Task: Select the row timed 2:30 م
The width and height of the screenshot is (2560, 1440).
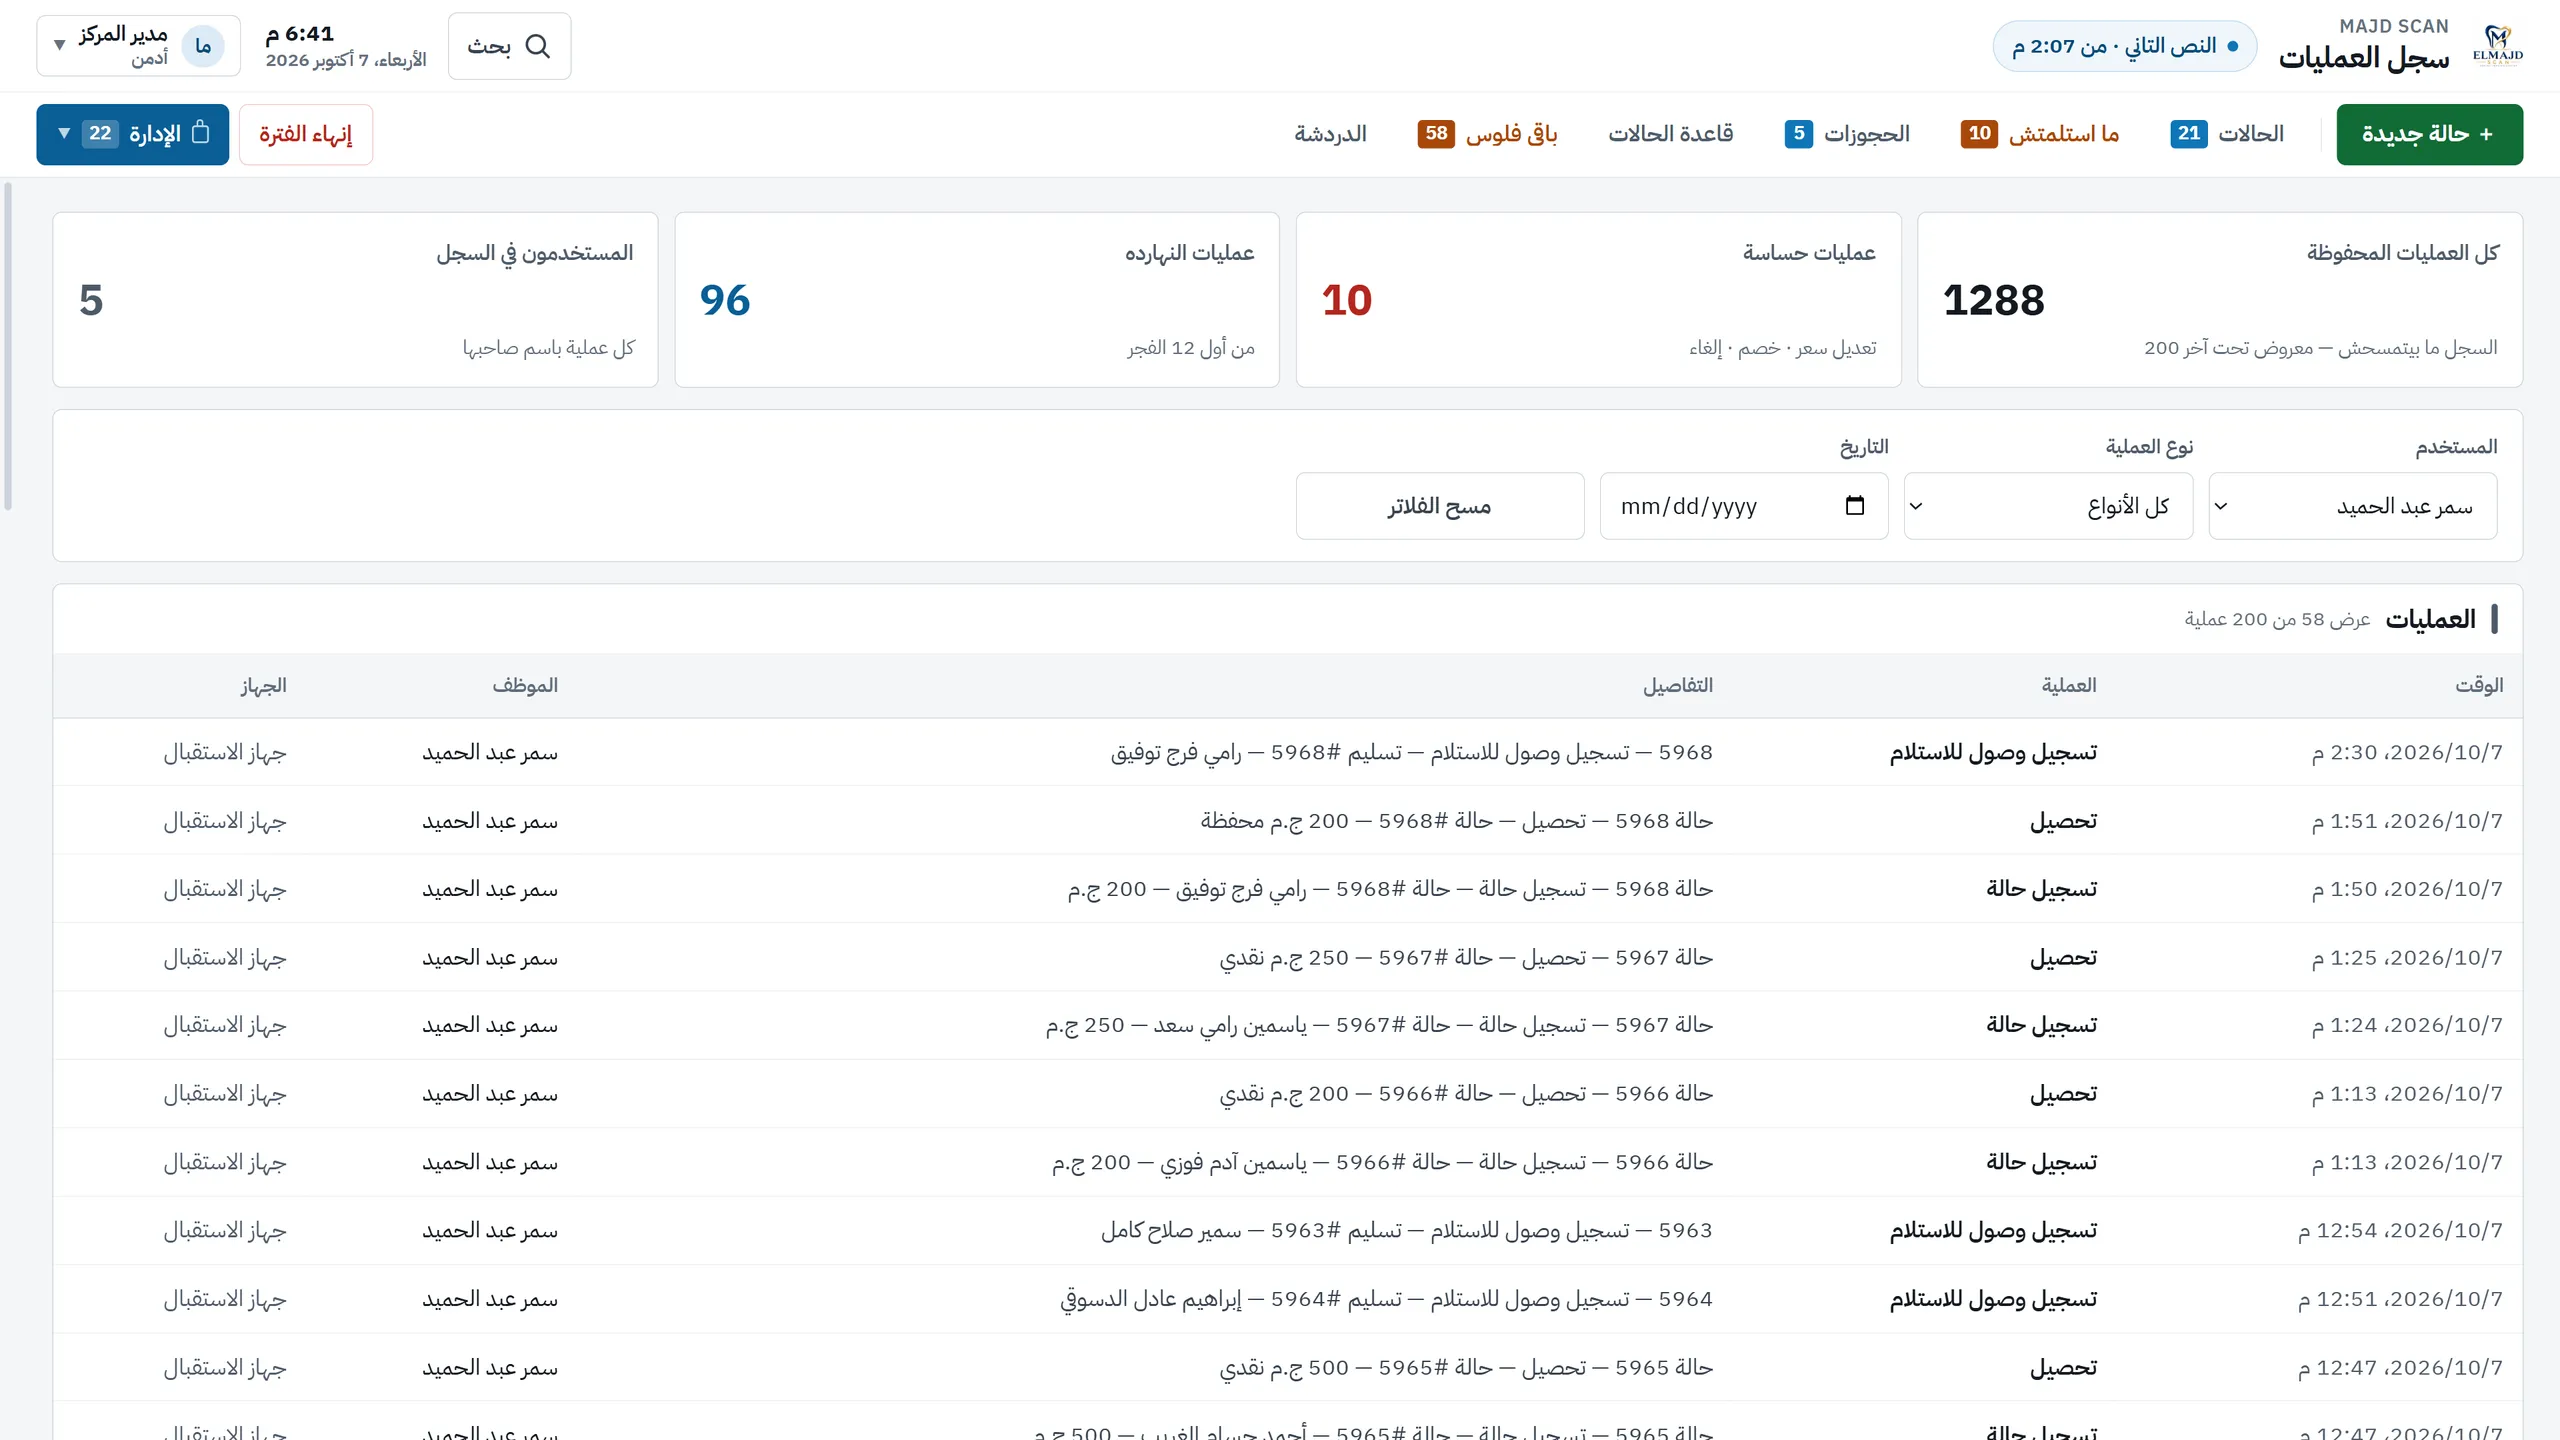Action: click(x=1288, y=752)
